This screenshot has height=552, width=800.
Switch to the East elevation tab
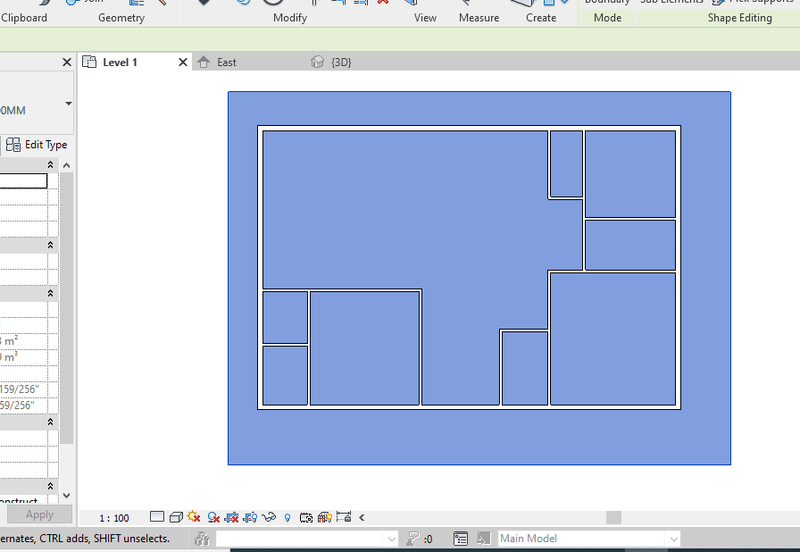[x=227, y=62]
